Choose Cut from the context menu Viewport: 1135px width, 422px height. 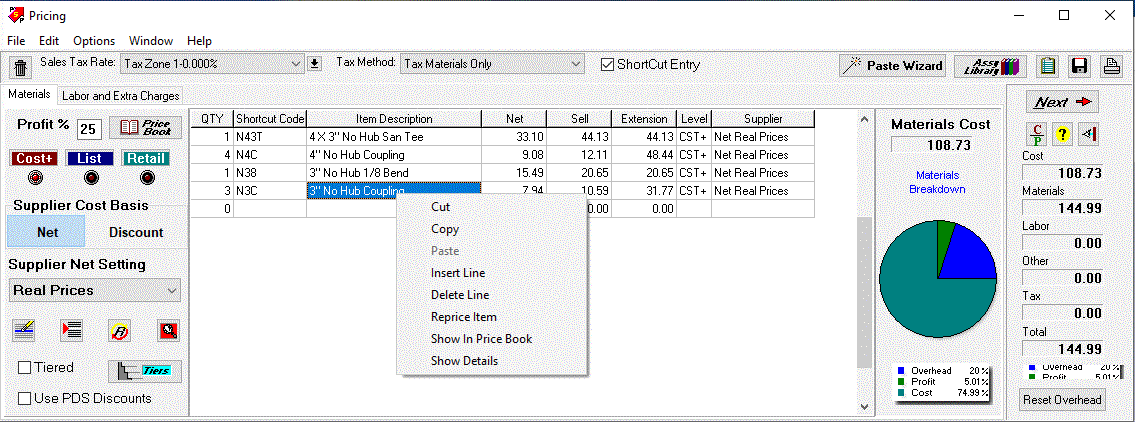(x=492, y=207)
